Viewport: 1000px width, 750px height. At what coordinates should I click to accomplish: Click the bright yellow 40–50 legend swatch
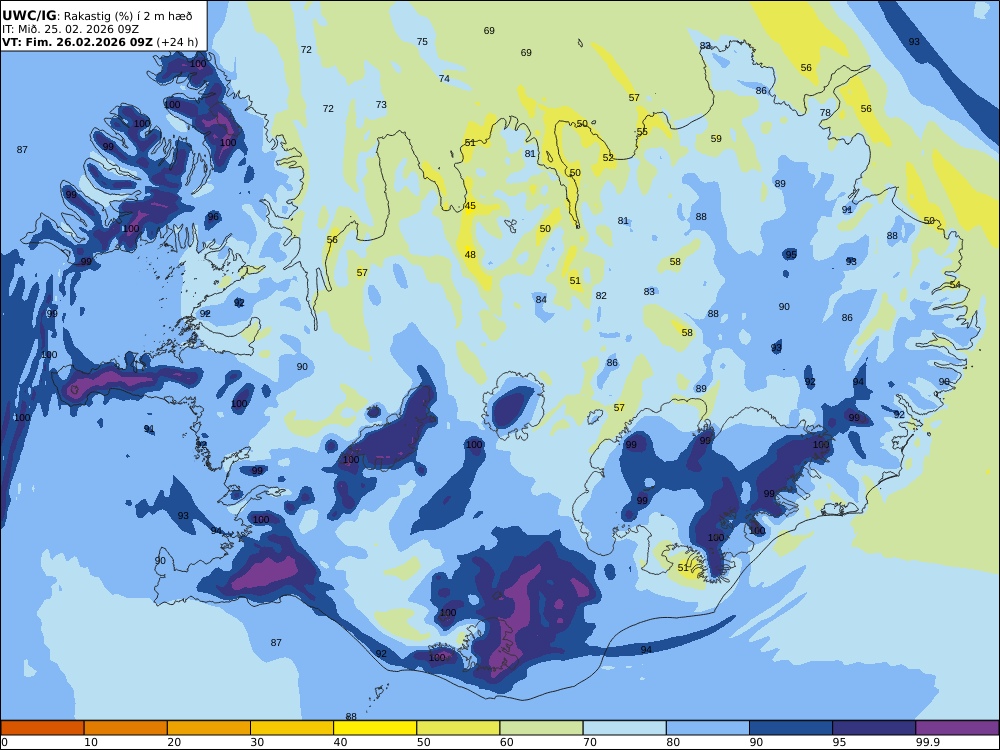coord(375,728)
